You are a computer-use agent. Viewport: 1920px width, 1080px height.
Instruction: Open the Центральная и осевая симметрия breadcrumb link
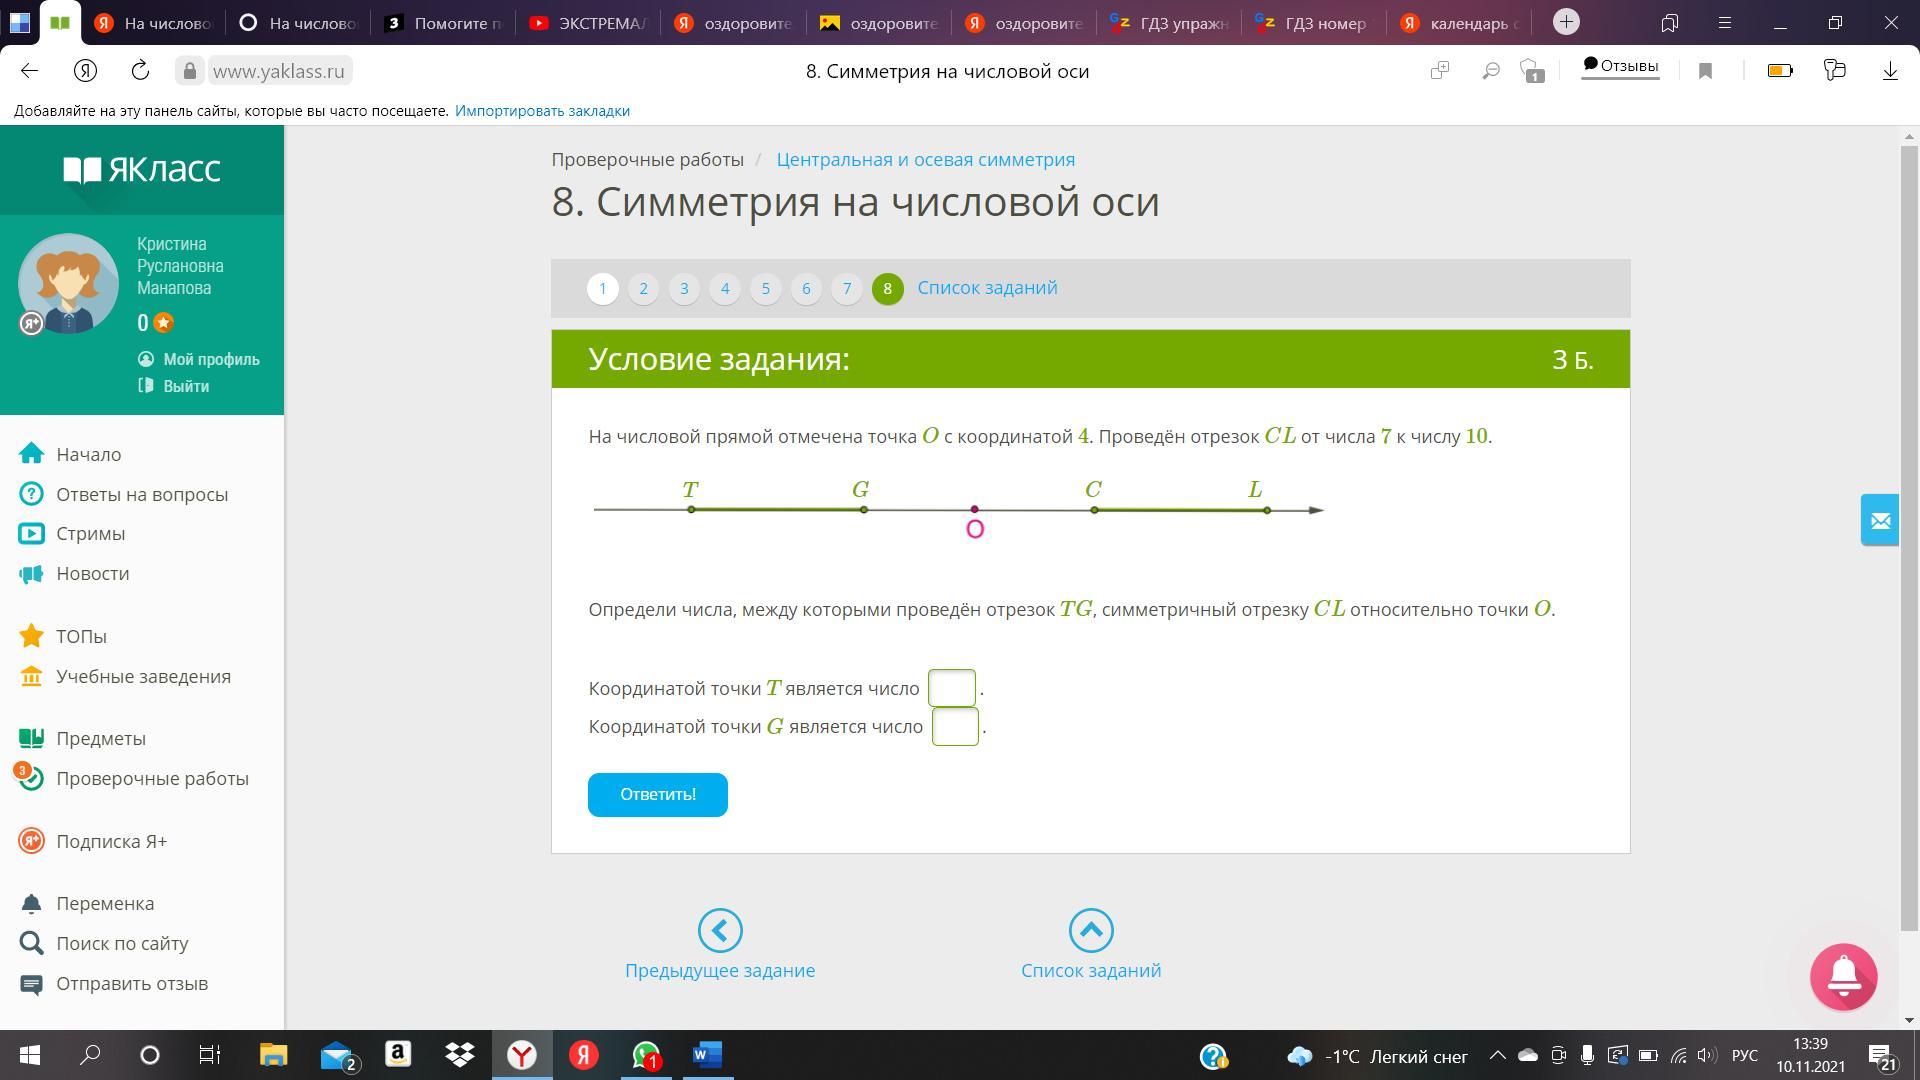click(925, 160)
